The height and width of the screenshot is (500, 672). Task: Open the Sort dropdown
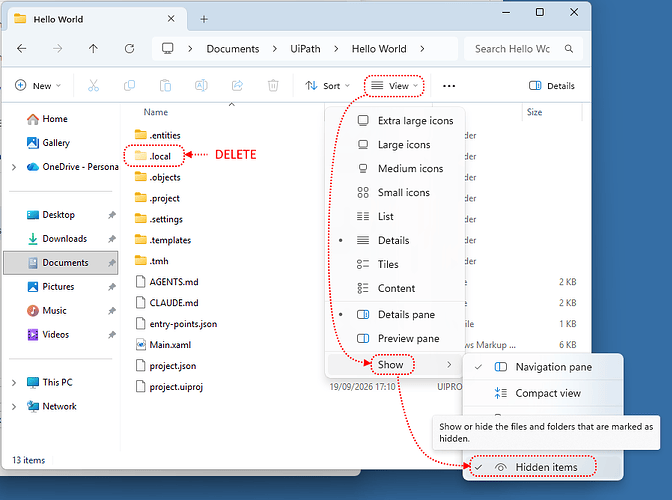click(327, 86)
